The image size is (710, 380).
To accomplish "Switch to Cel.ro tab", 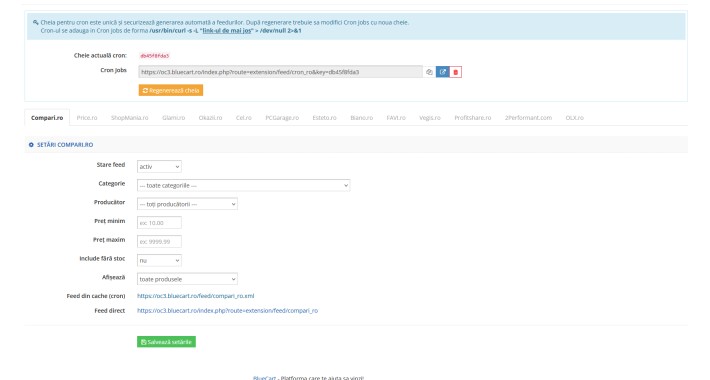I will pos(244,118).
